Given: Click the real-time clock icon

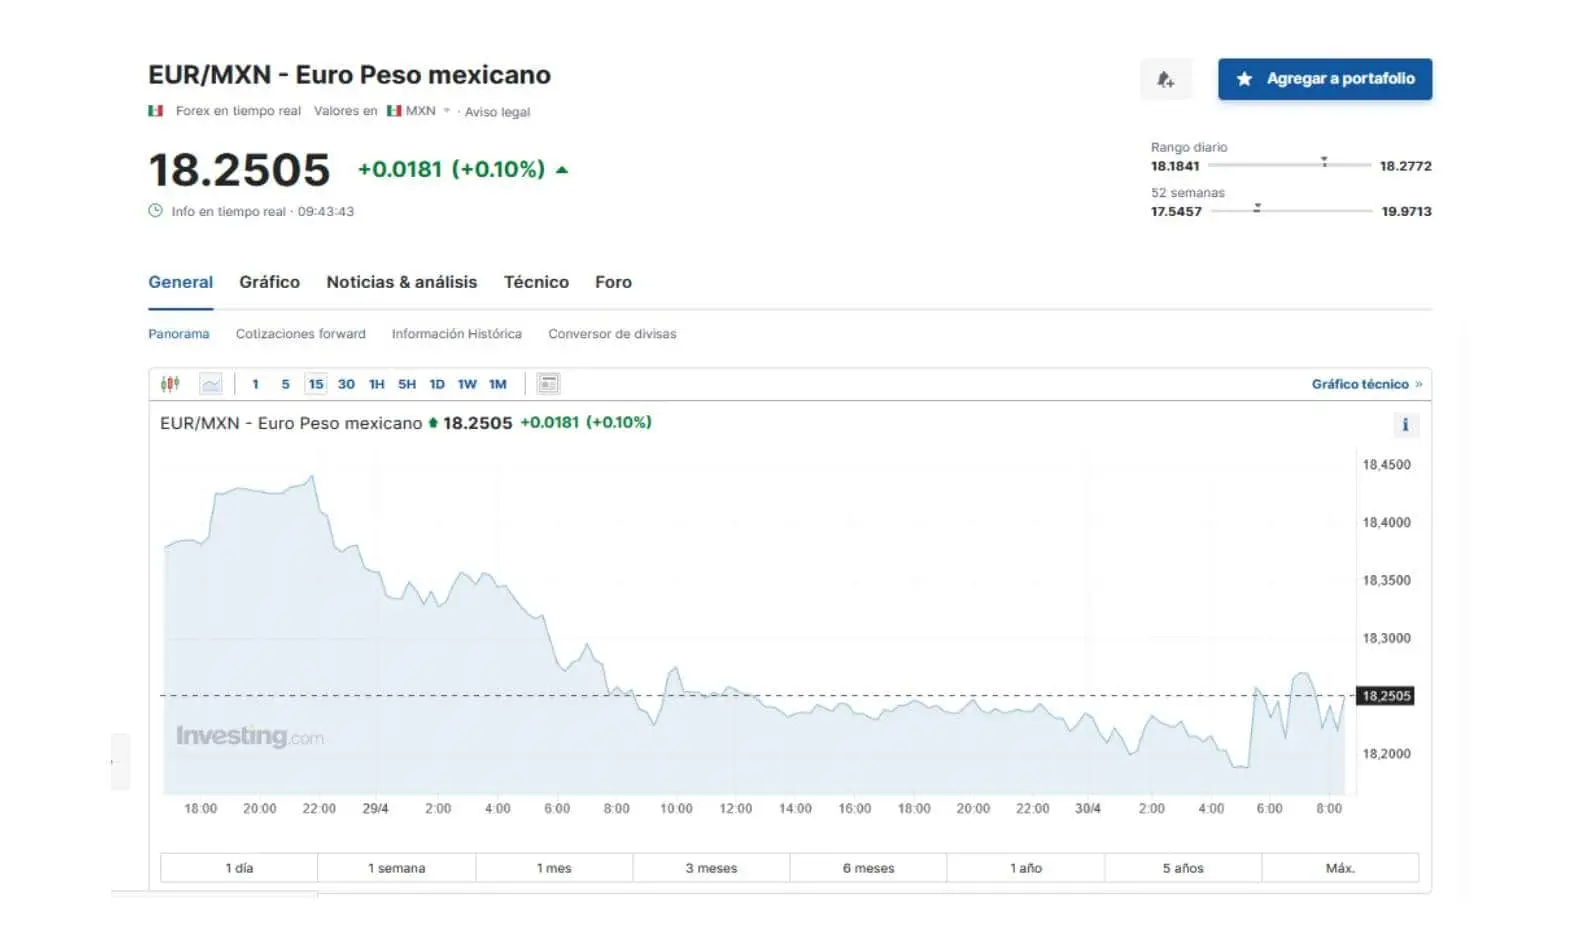Looking at the screenshot, I should click(155, 211).
